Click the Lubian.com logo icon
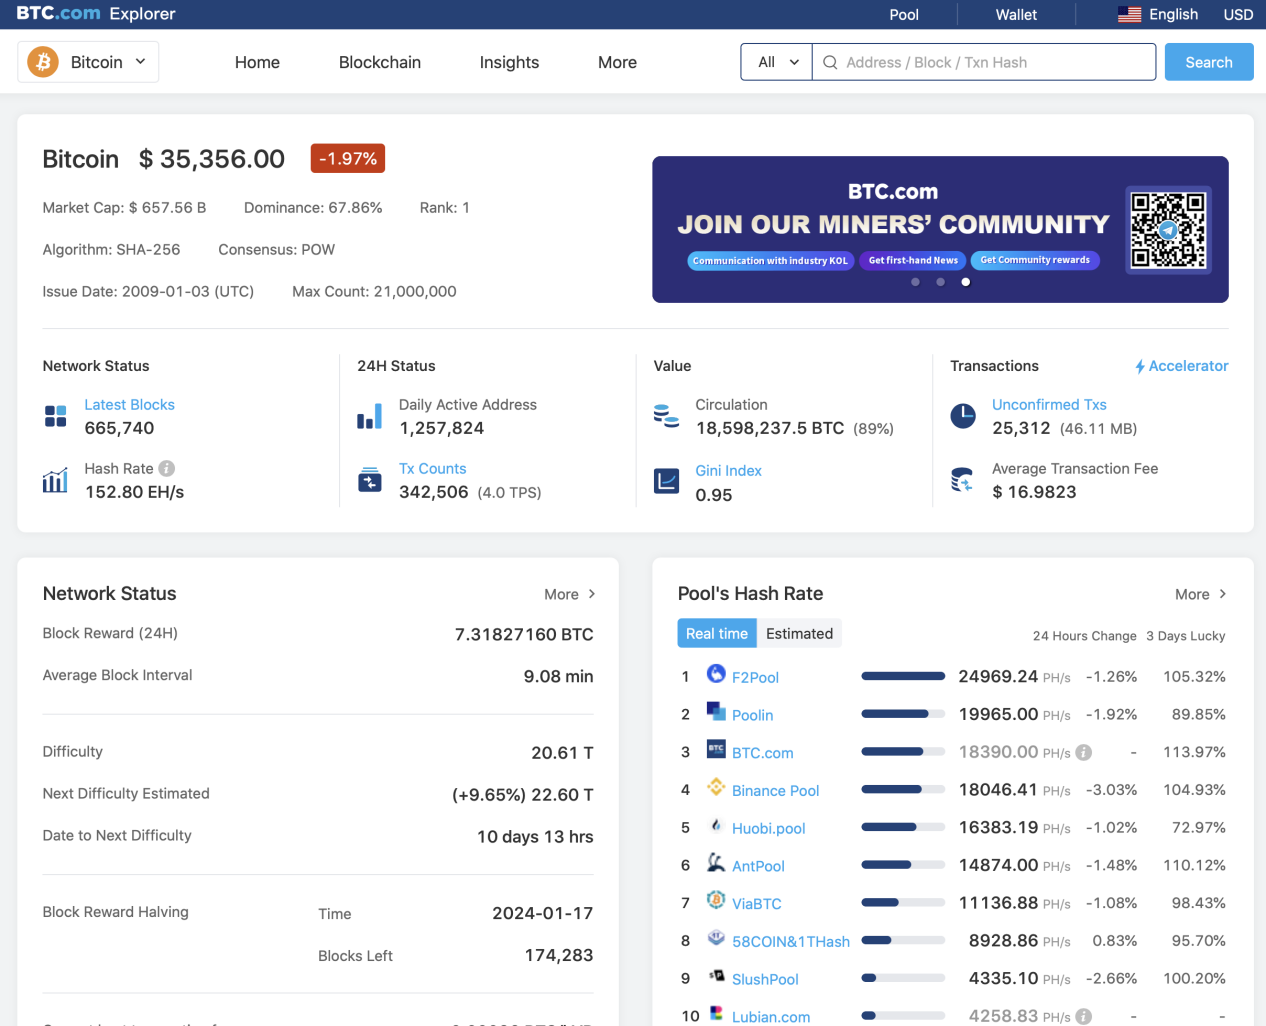Image resolution: width=1266 pixels, height=1026 pixels. coord(716,1013)
